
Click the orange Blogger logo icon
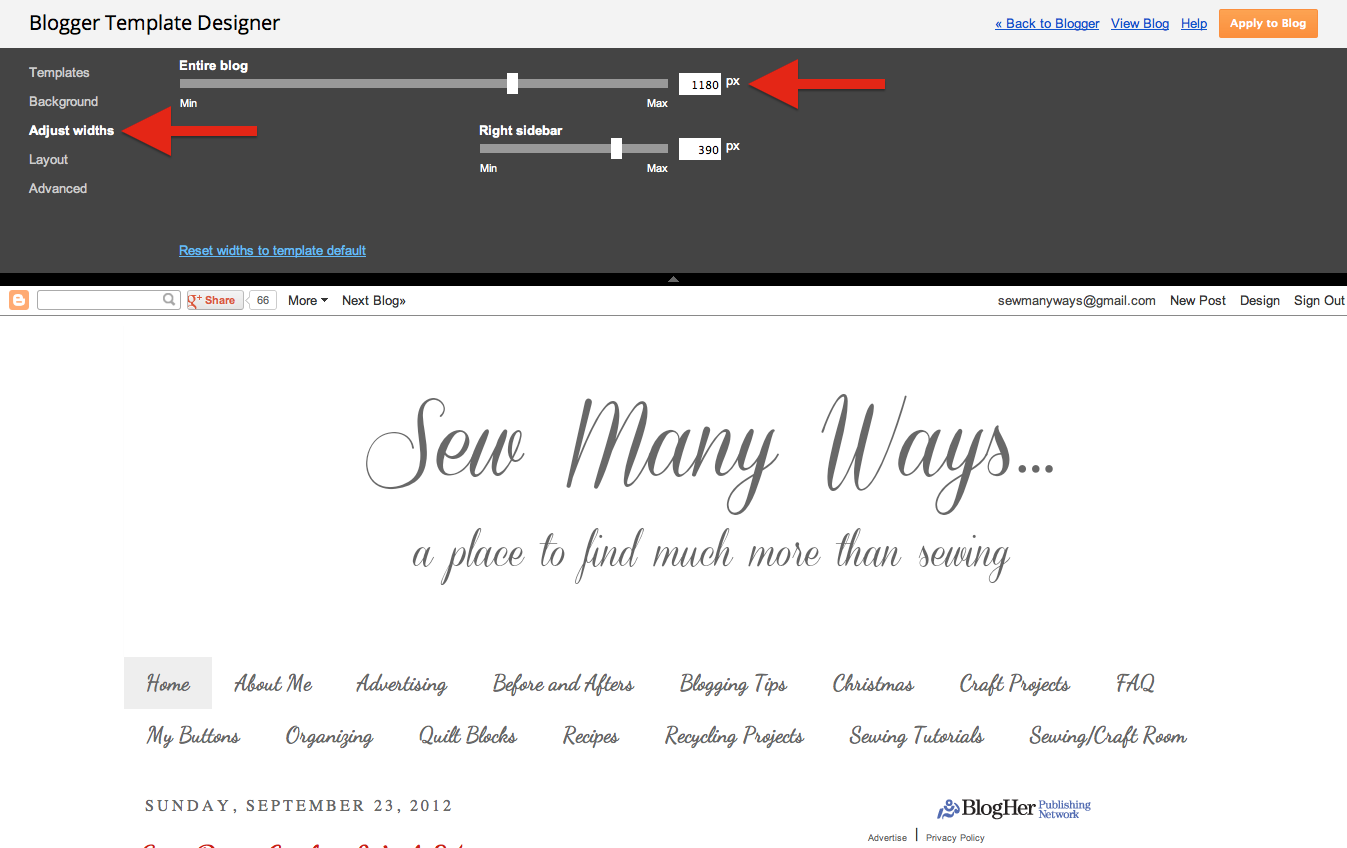click(18, 300)
